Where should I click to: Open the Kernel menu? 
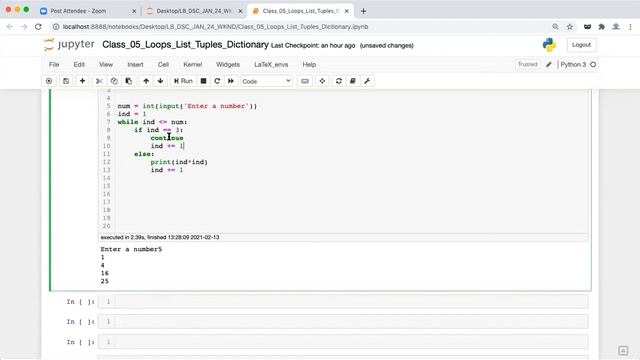(192, 64)
